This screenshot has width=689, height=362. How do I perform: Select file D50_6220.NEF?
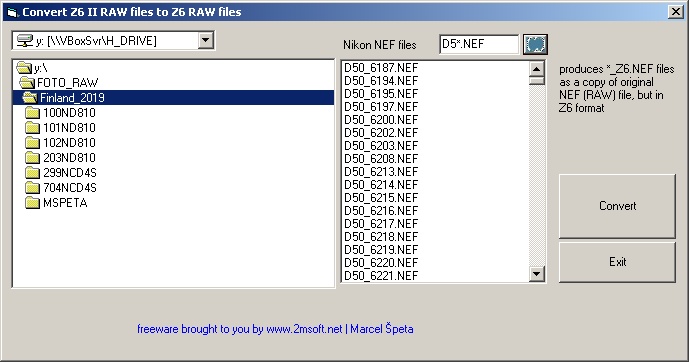point(381,263)
